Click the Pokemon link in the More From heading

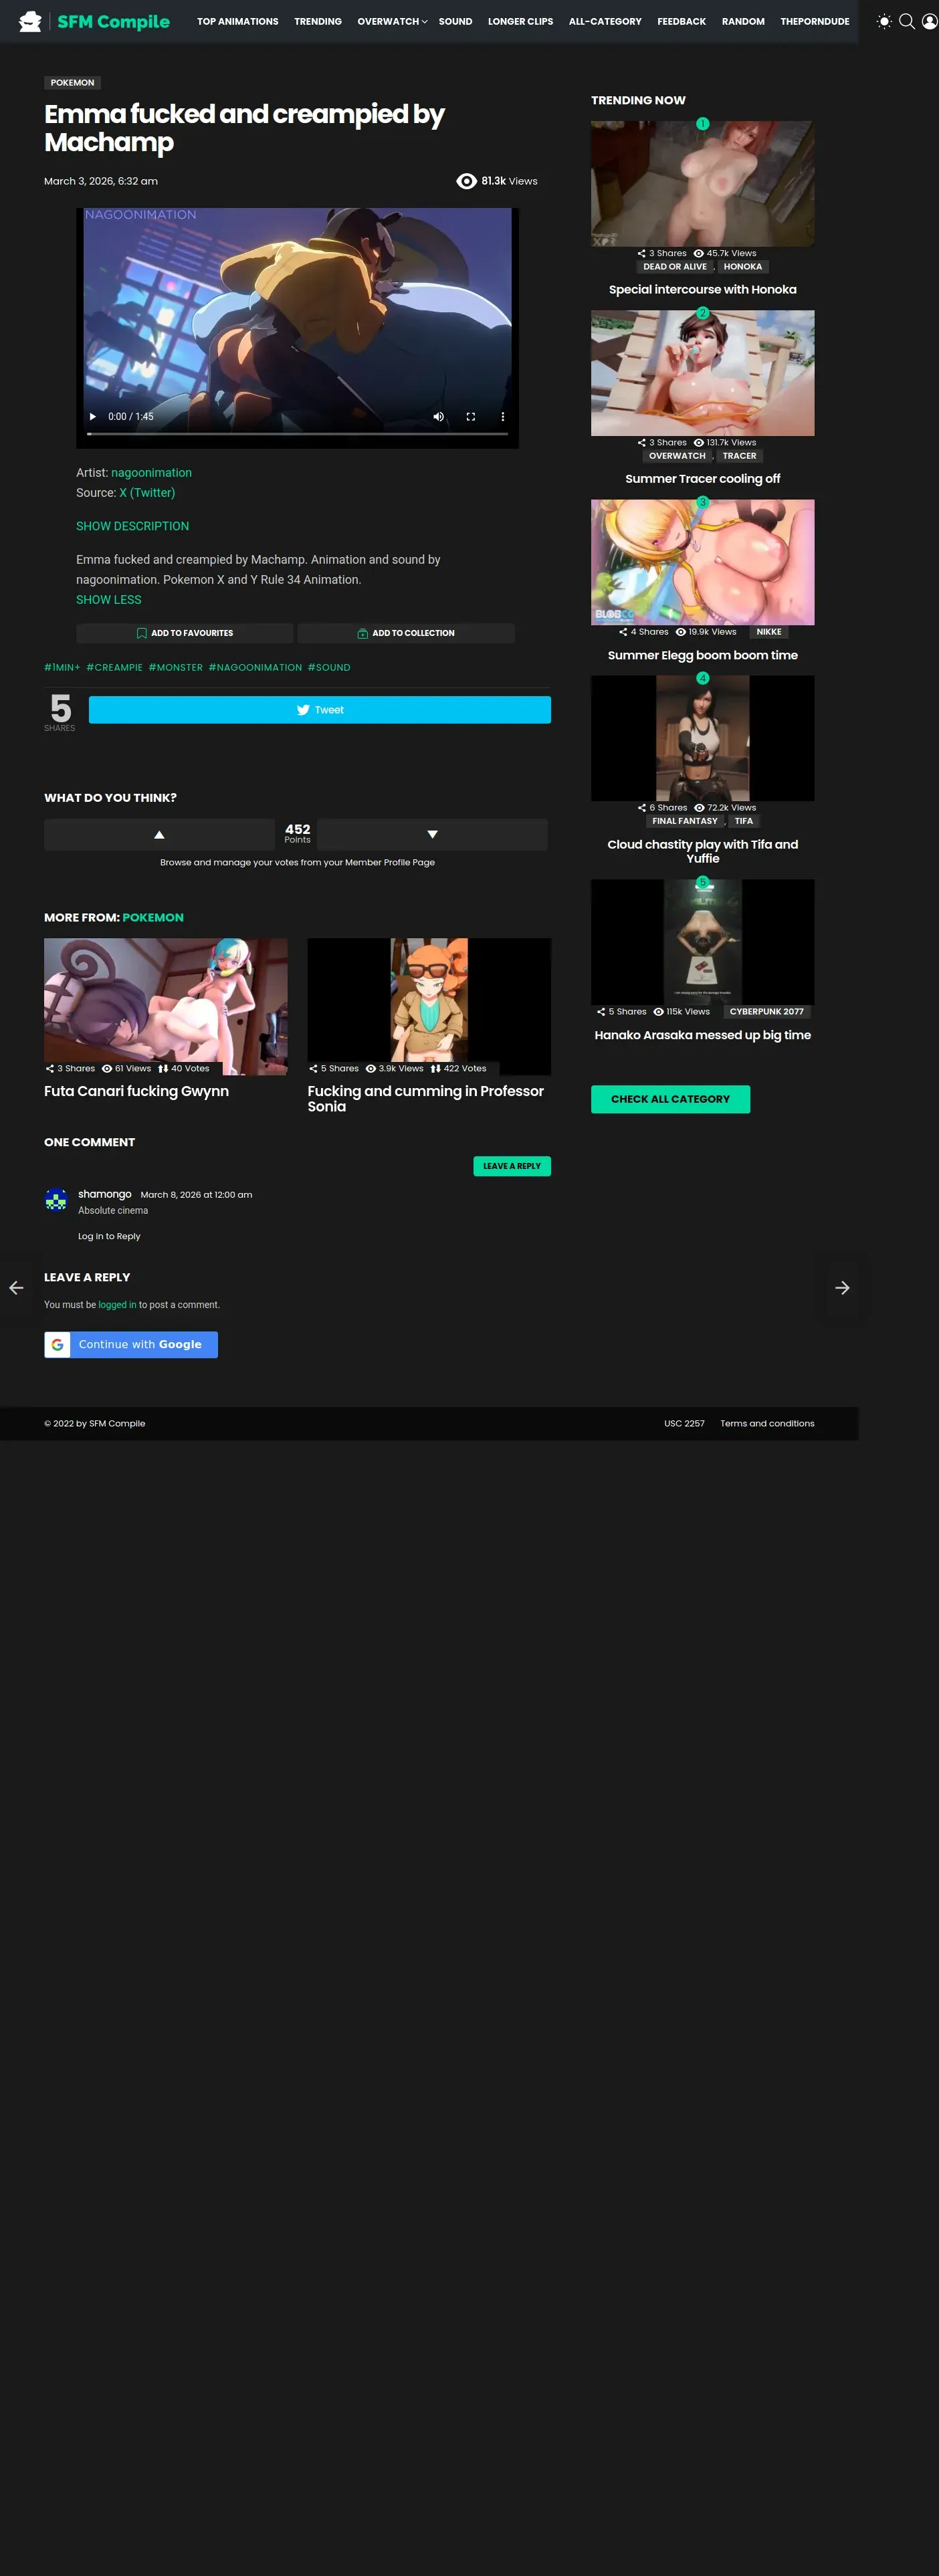[153, 917]
